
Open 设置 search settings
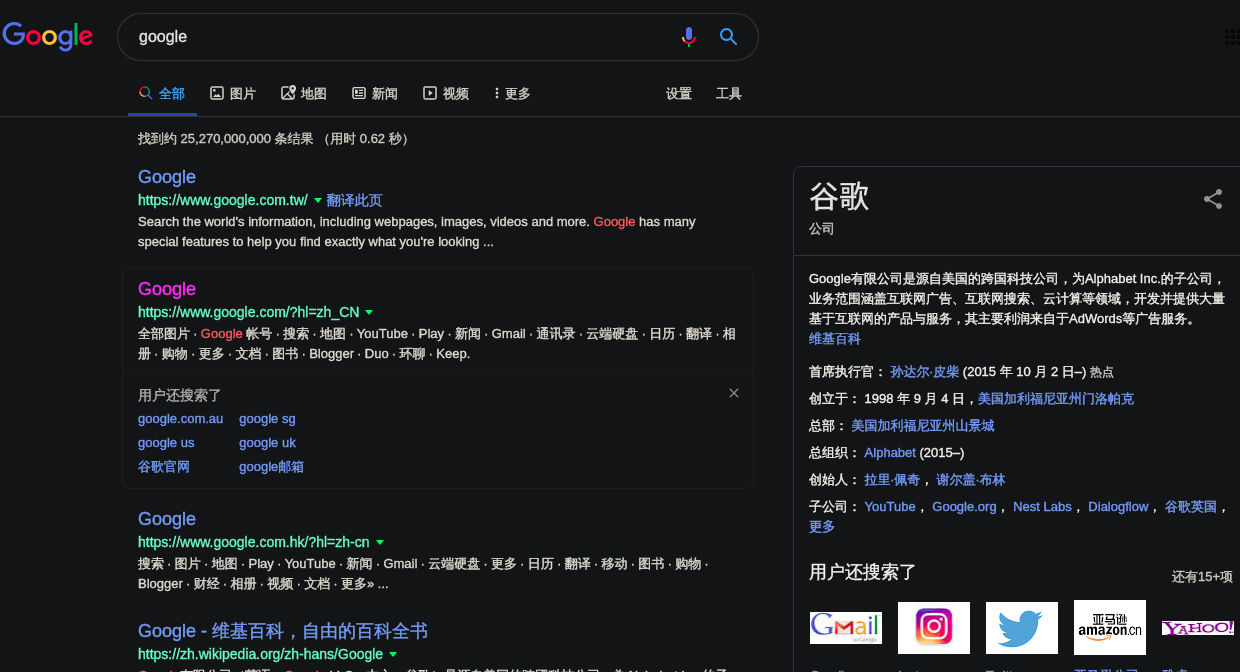tap(679, 93)
